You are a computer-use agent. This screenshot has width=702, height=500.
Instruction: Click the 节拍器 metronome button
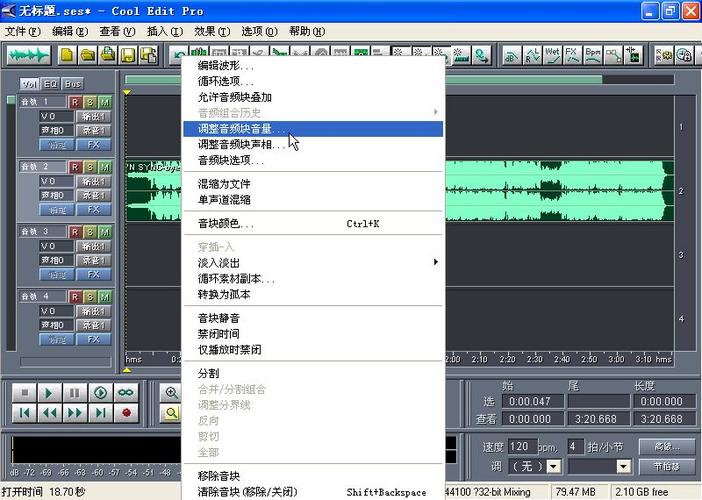667,466
